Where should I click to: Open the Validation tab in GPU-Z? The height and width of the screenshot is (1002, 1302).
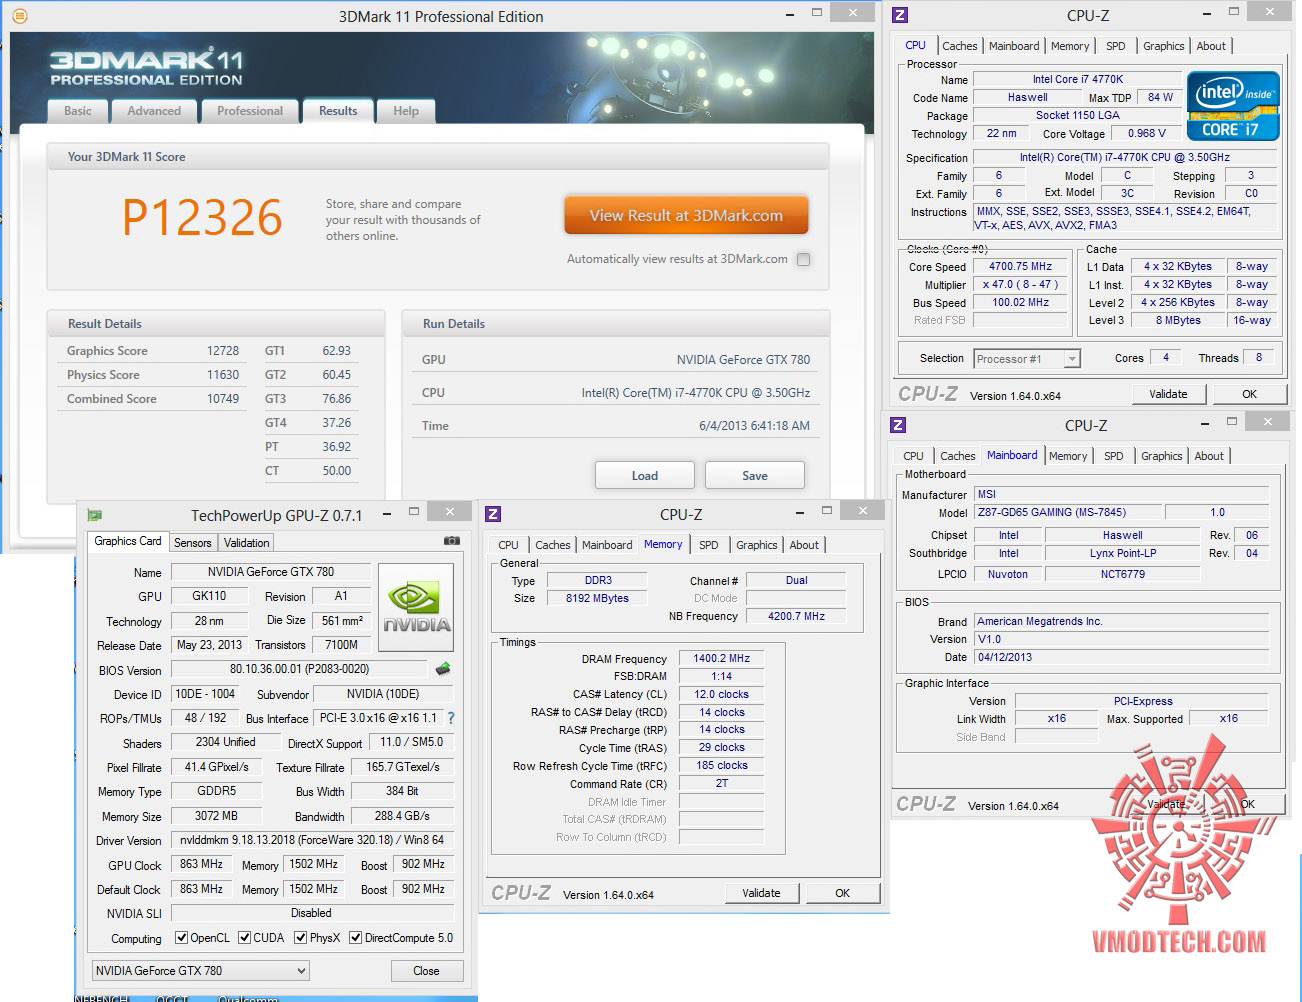[247, 543]
